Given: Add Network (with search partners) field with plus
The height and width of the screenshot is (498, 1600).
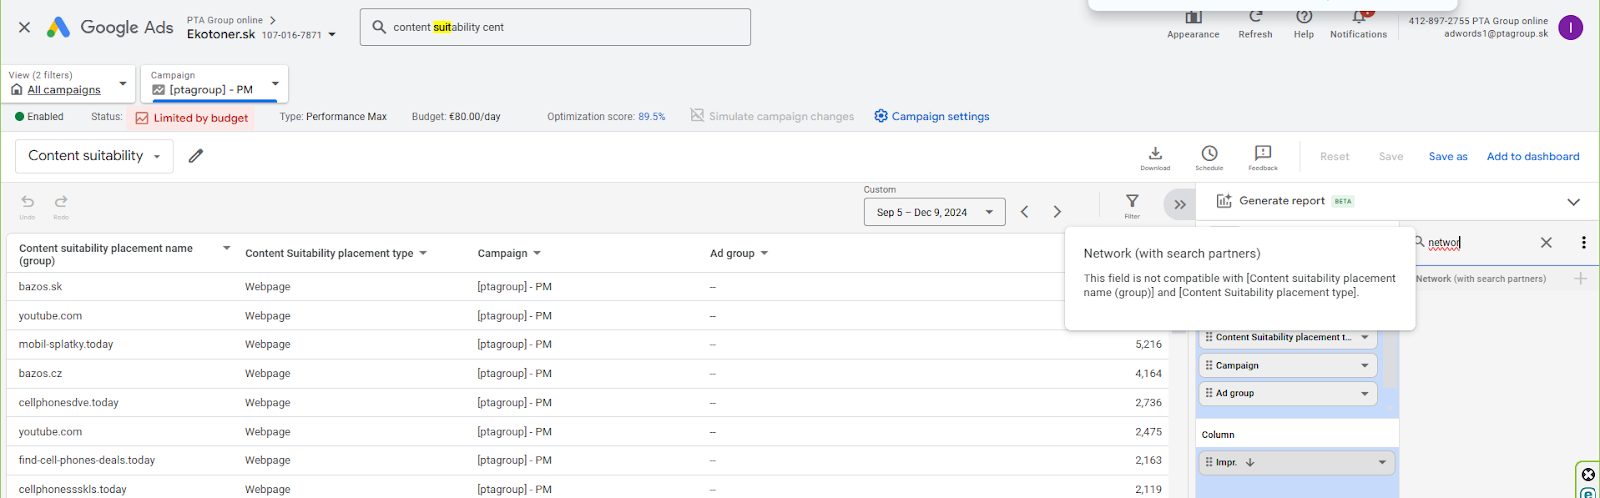Looking at the screenshot, I should click(x=1580, y=279).
